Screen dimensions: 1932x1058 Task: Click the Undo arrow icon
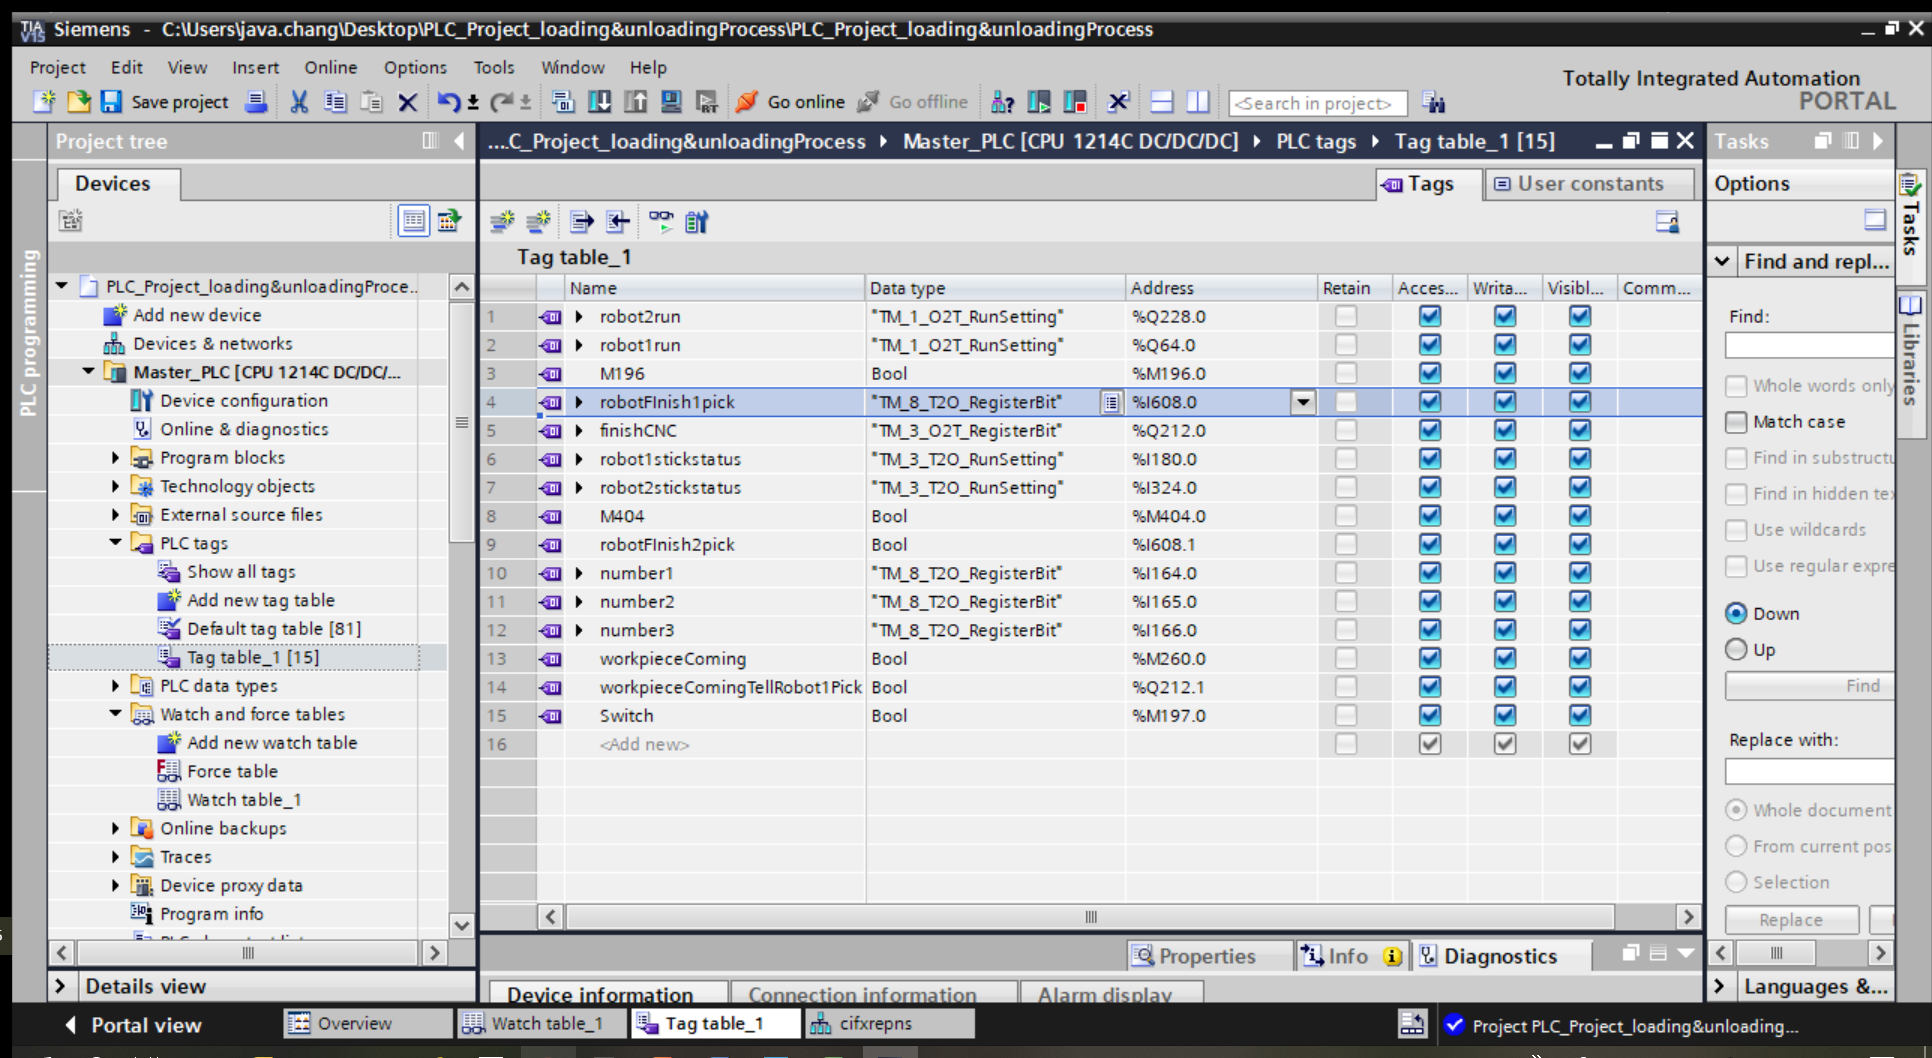pos(448,102)
